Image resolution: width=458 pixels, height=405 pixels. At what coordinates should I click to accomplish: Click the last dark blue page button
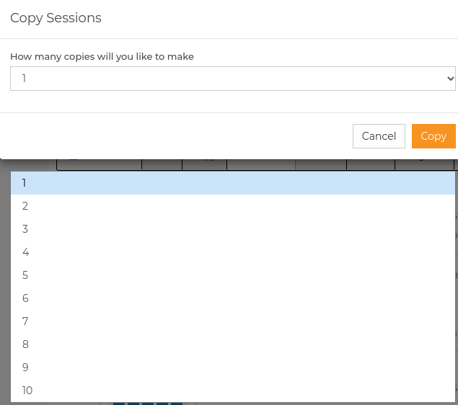(x=177, y=403)
